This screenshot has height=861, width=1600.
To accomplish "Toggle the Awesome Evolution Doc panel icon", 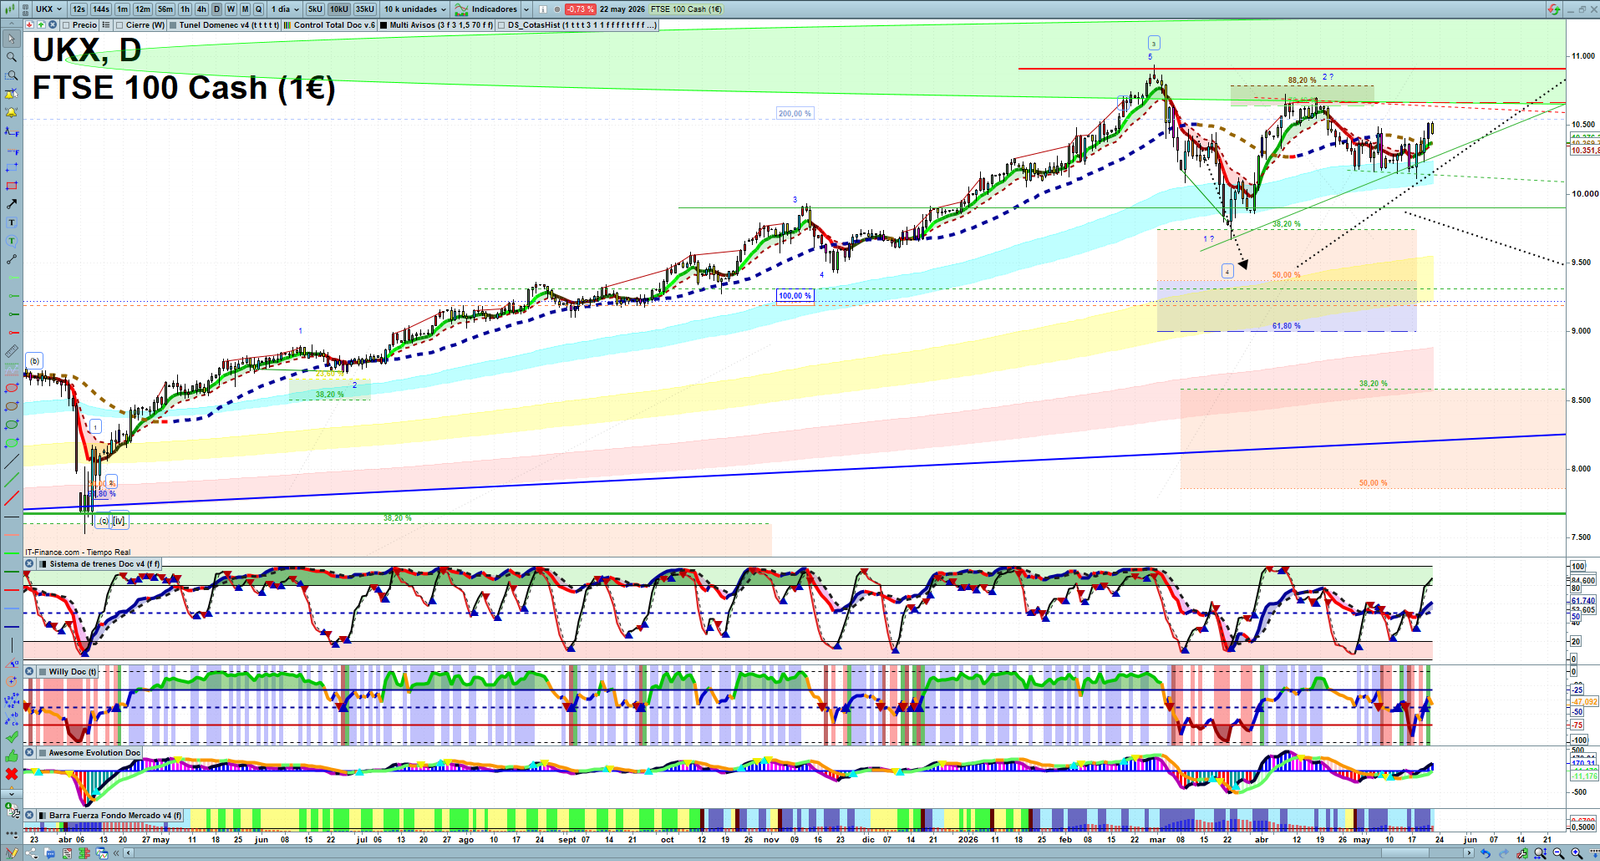I will coord(42,753).
